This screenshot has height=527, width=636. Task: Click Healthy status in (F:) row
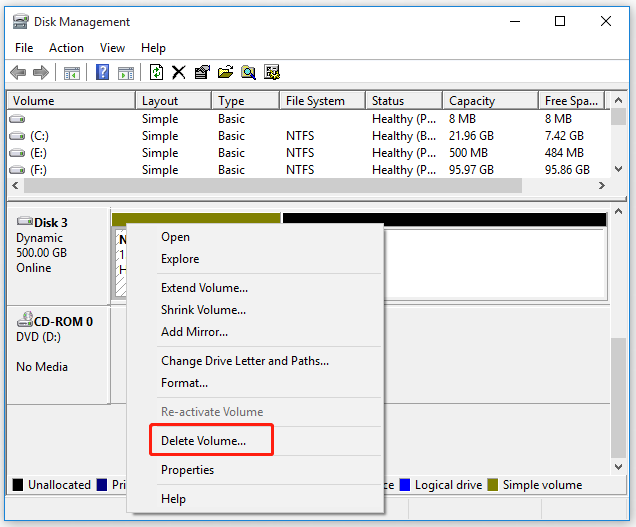404,170
